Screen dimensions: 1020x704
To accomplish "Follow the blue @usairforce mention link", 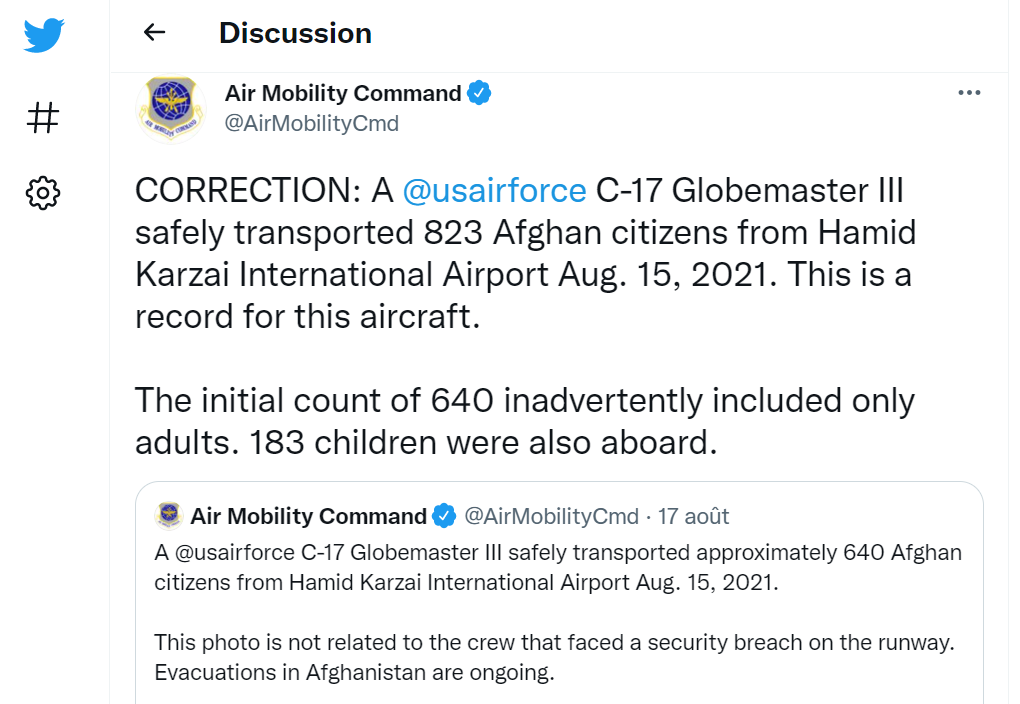I will 494,191.
